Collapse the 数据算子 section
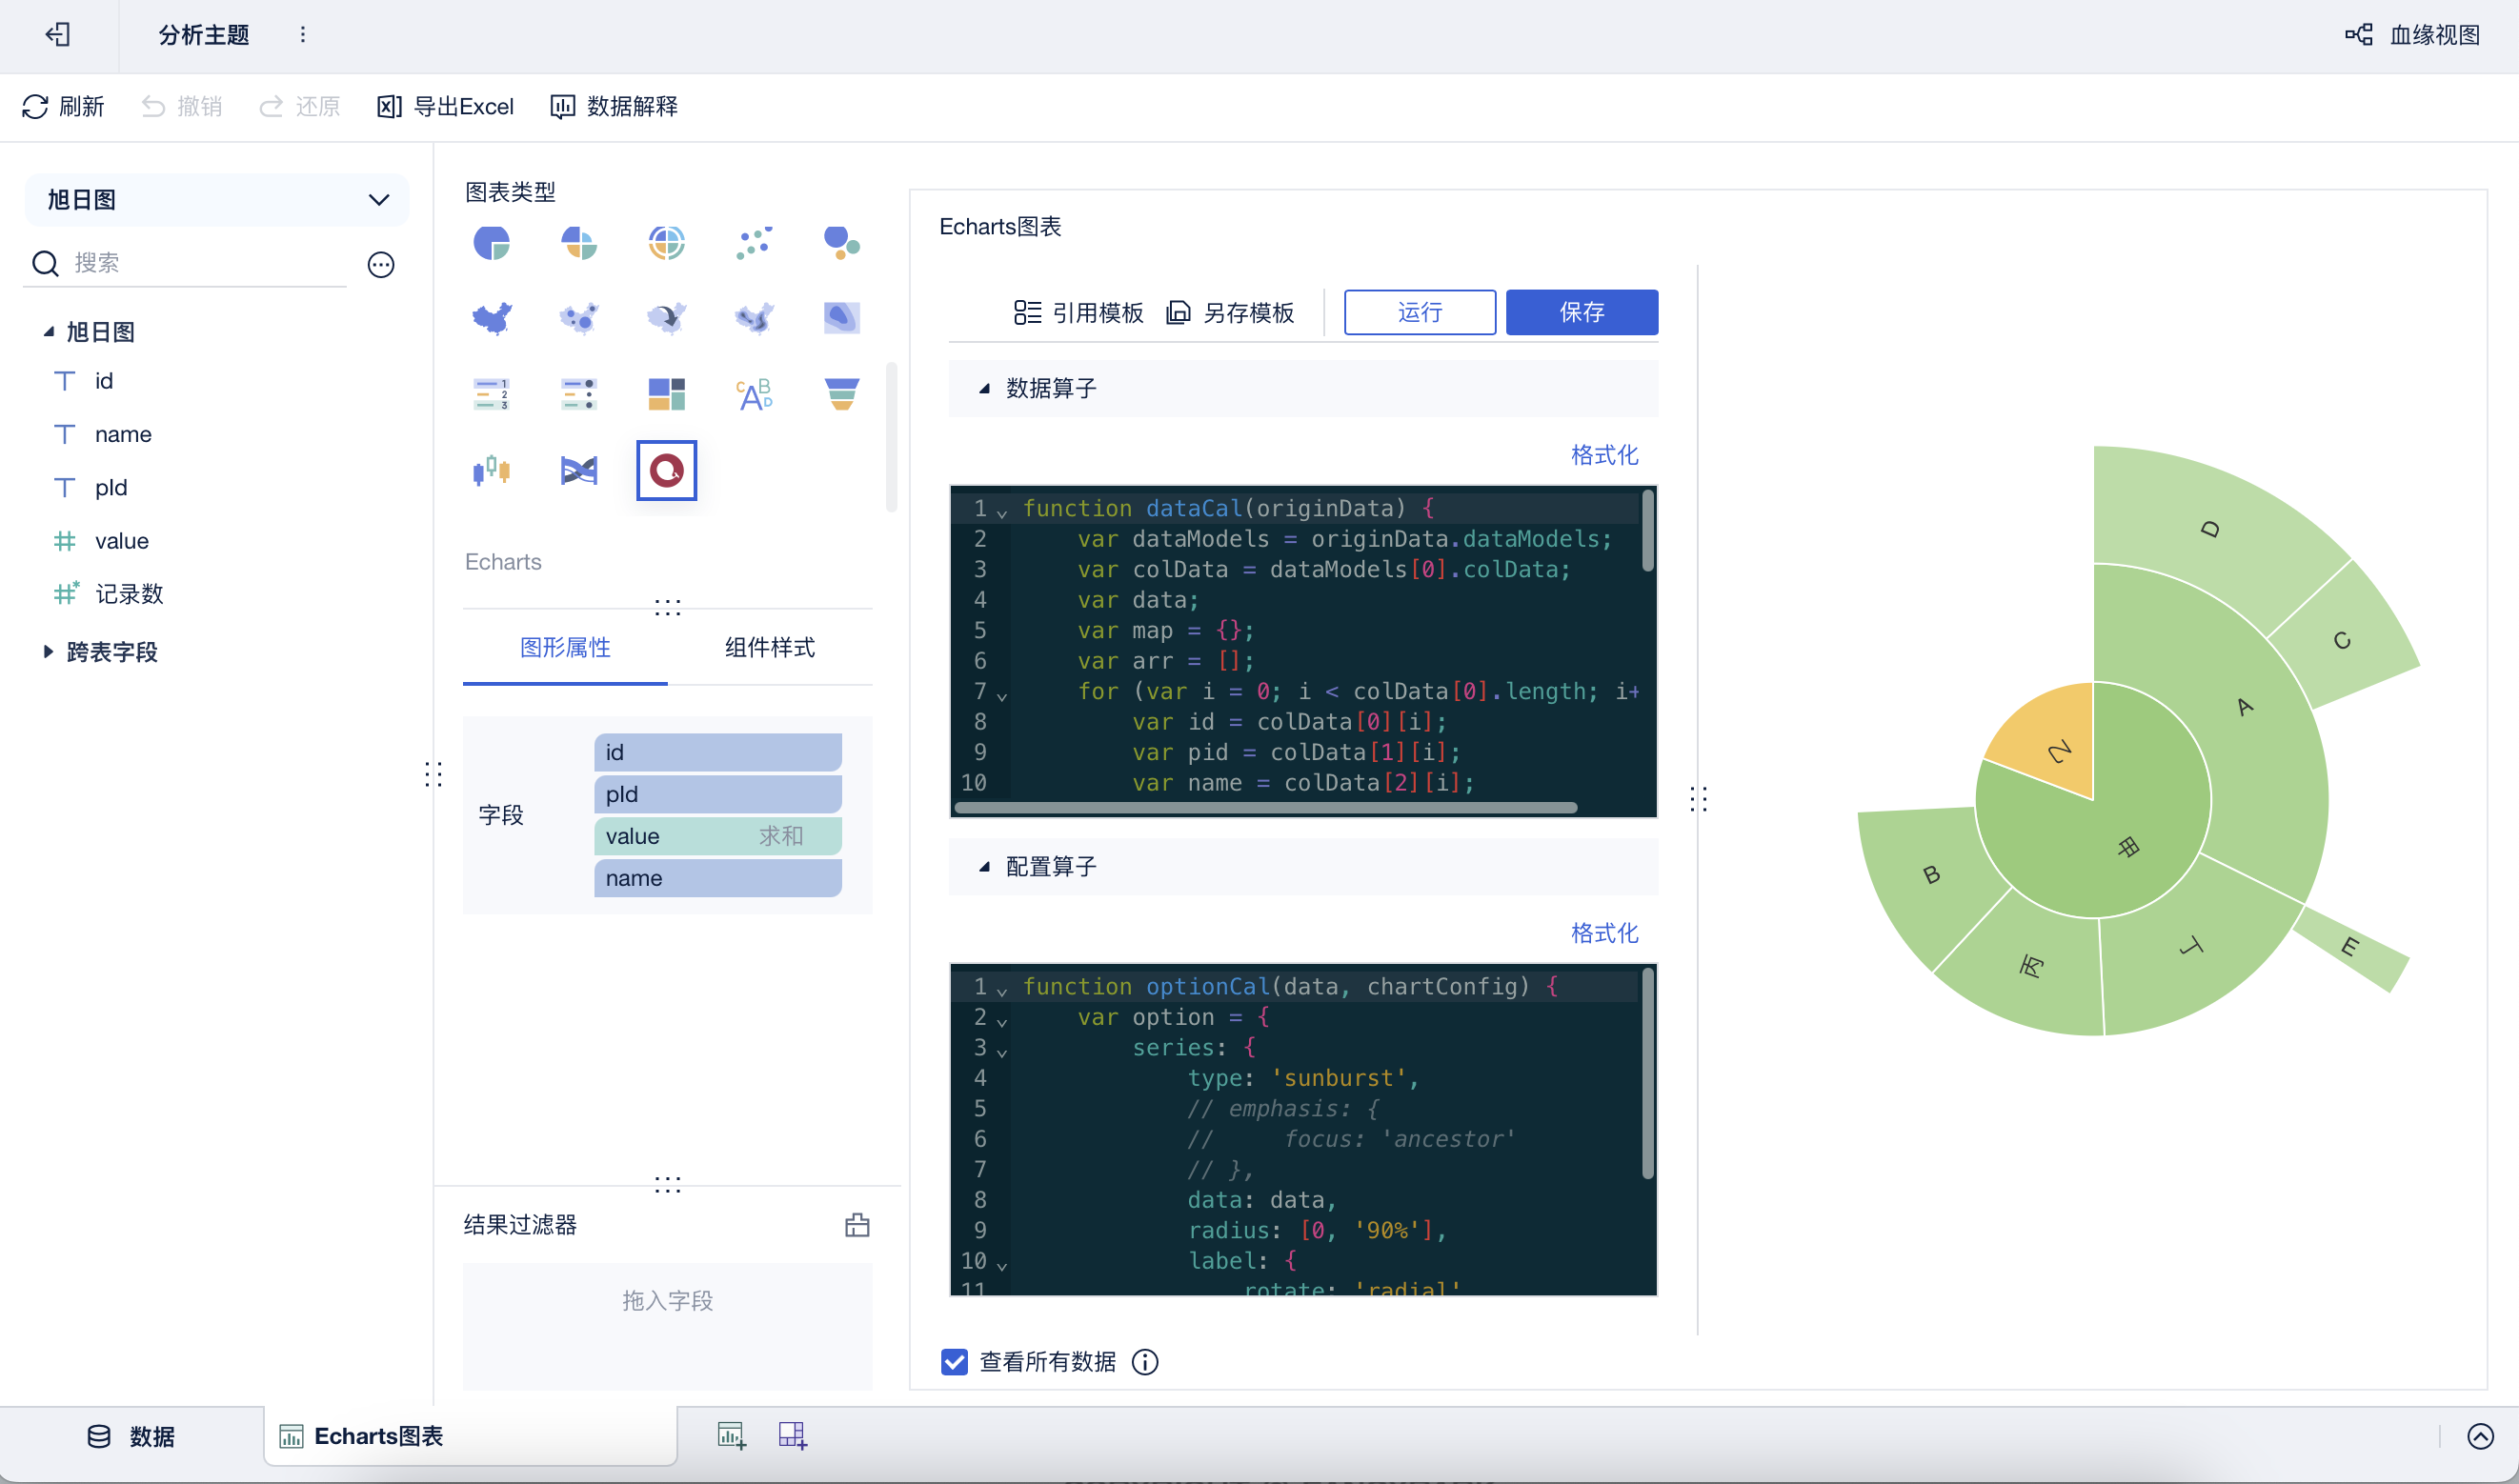2519x1484 pixels. point(984,388)
